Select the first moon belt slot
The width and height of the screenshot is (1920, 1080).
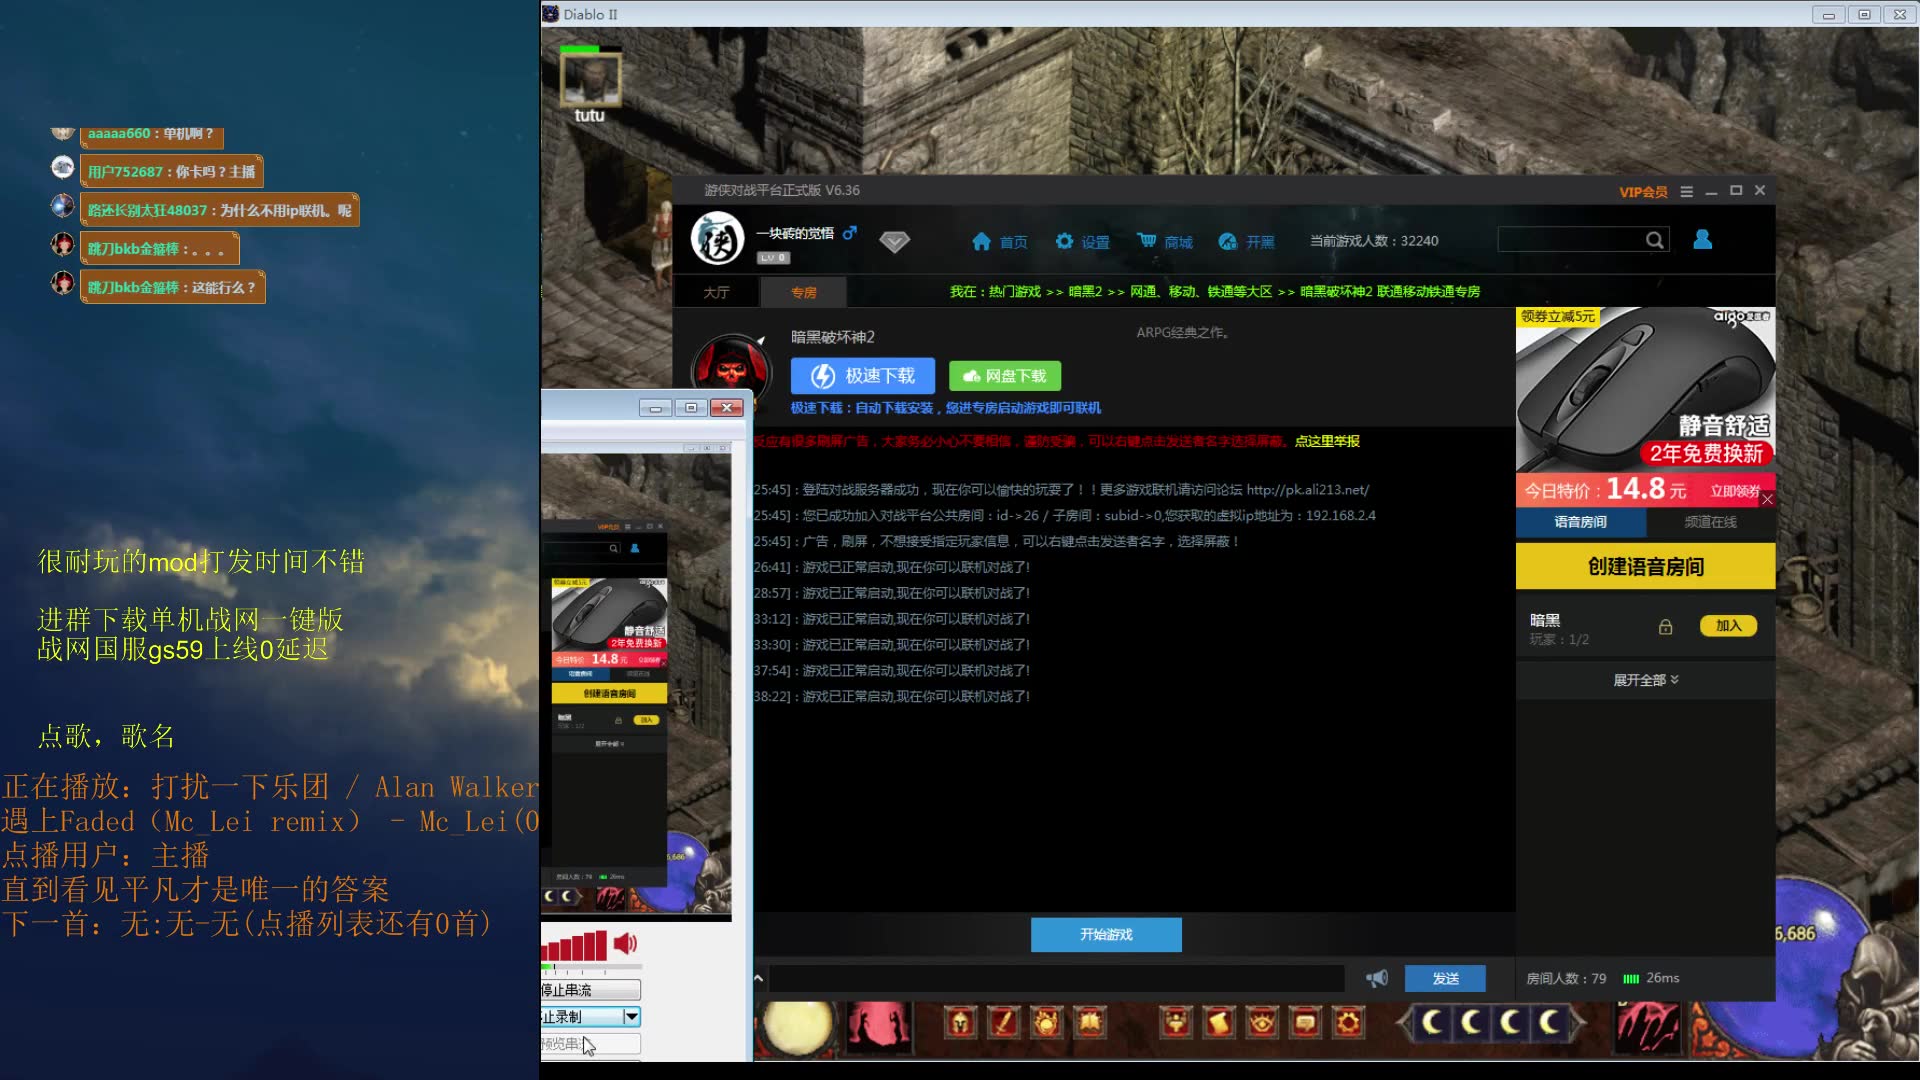(x=1431, y=1022)
